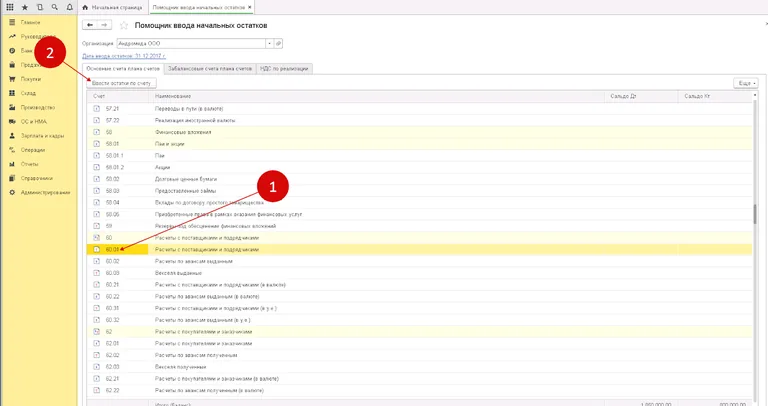Select account row 62.01
The height and width of the screenshot is (406, 768).
point(113,343)
